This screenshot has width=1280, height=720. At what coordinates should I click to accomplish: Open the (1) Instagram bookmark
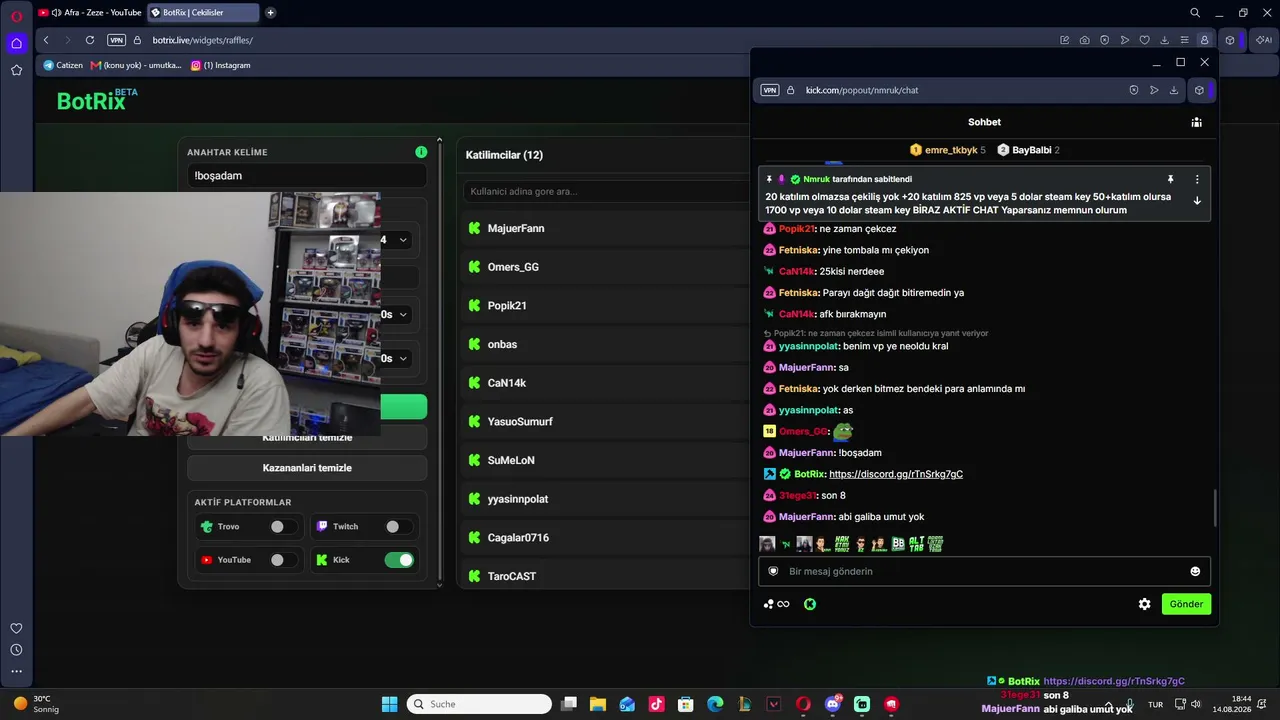coord(221,65)
